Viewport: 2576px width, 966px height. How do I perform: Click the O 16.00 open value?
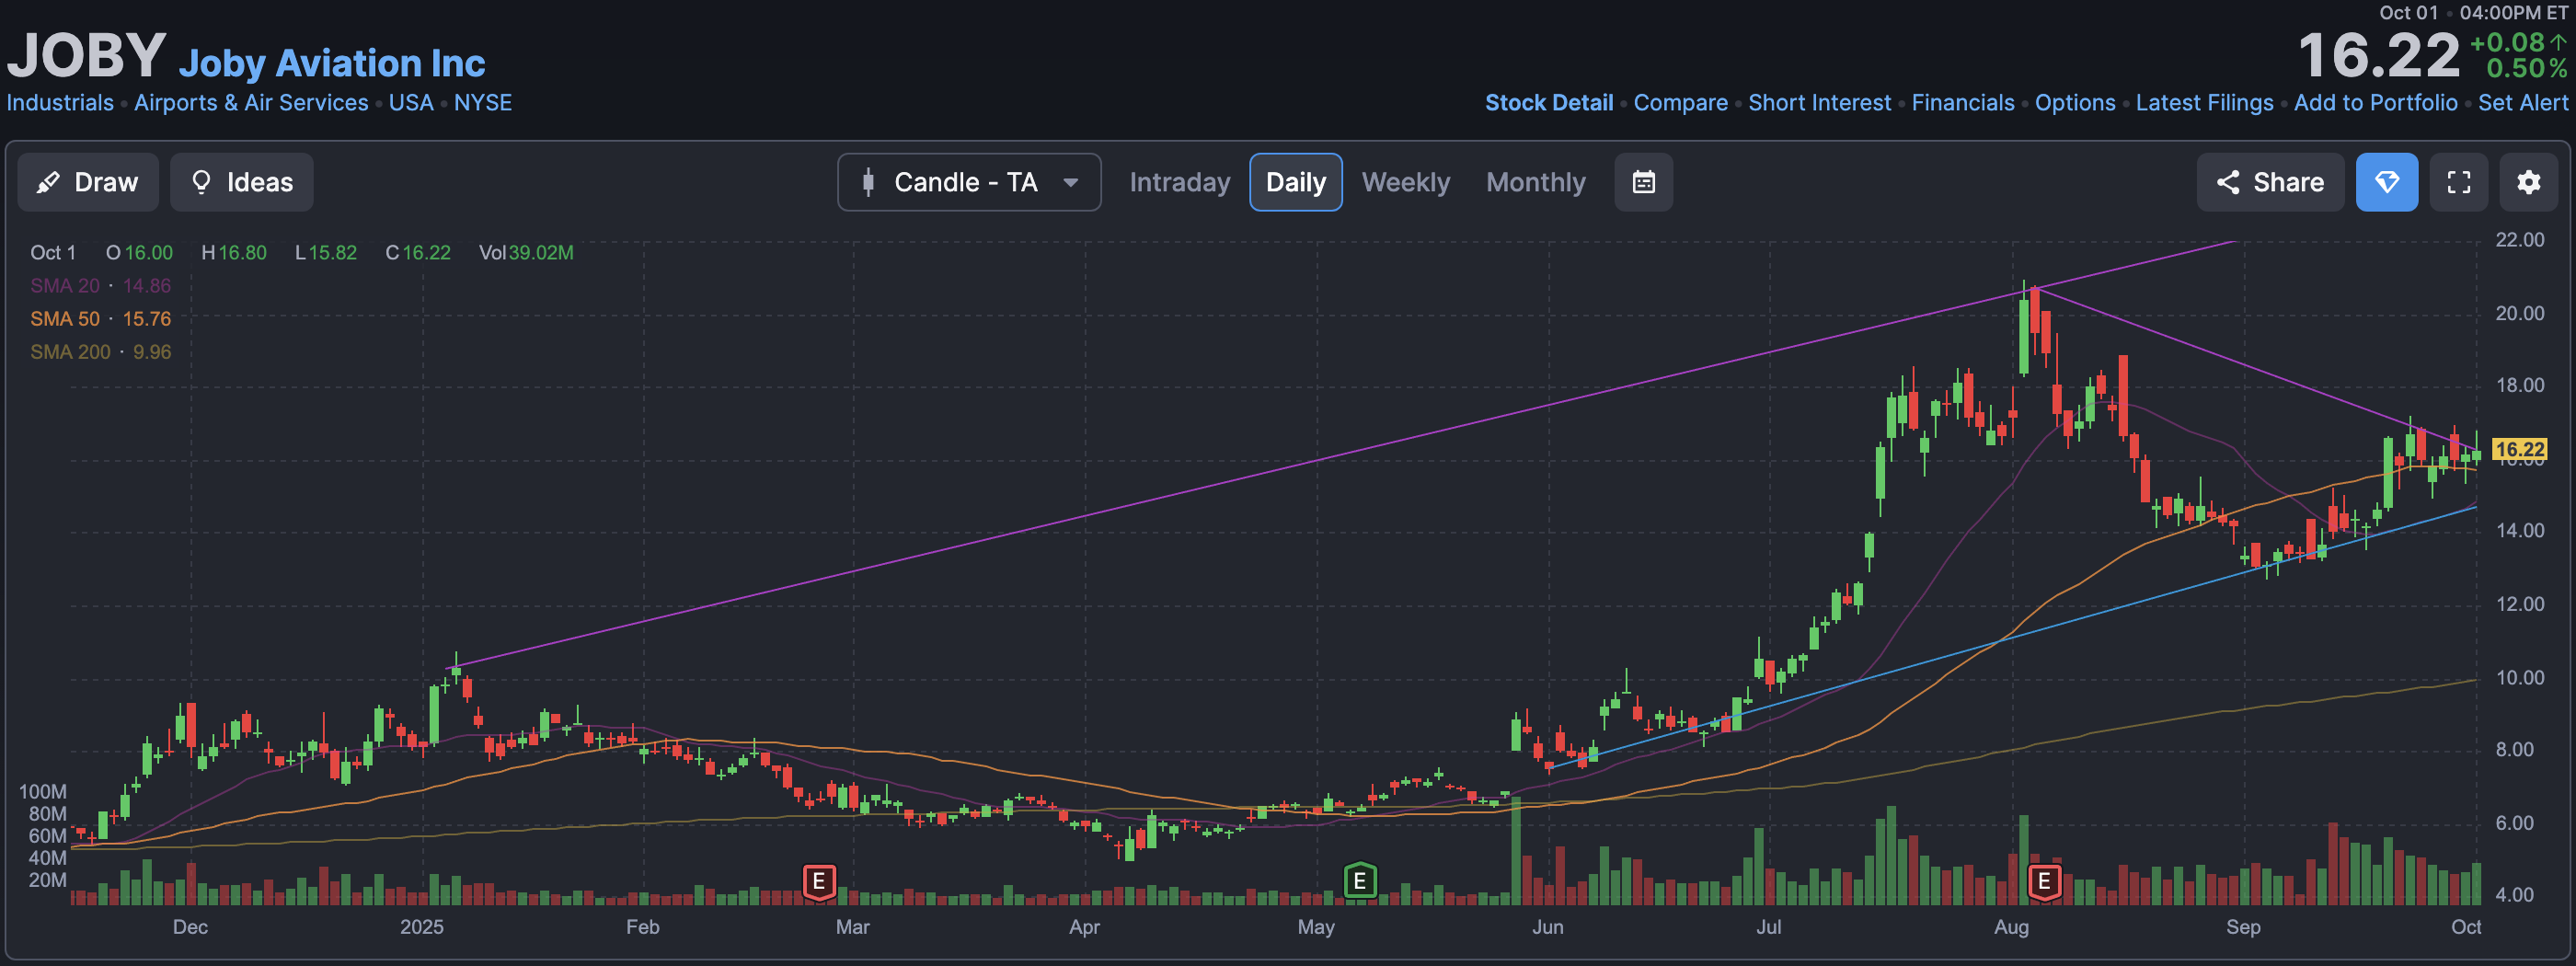coord(139,253)
